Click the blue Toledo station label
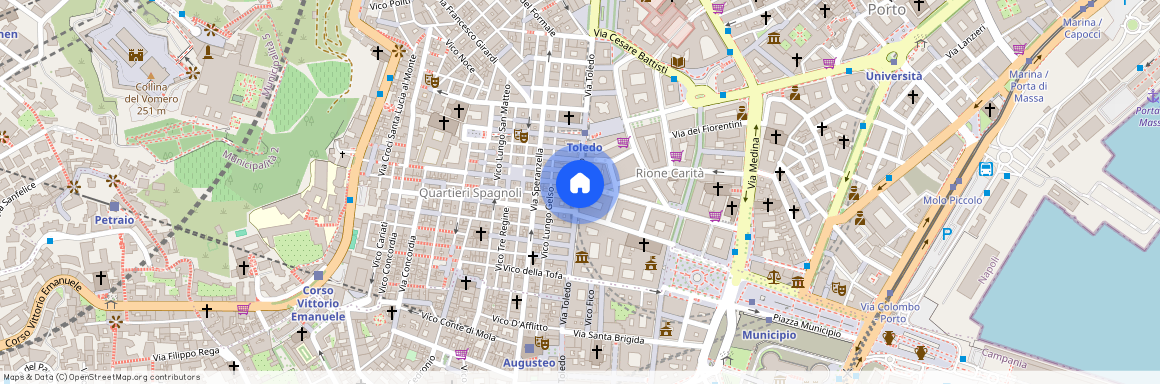The image size is (1160, 384). pos(584,147)
